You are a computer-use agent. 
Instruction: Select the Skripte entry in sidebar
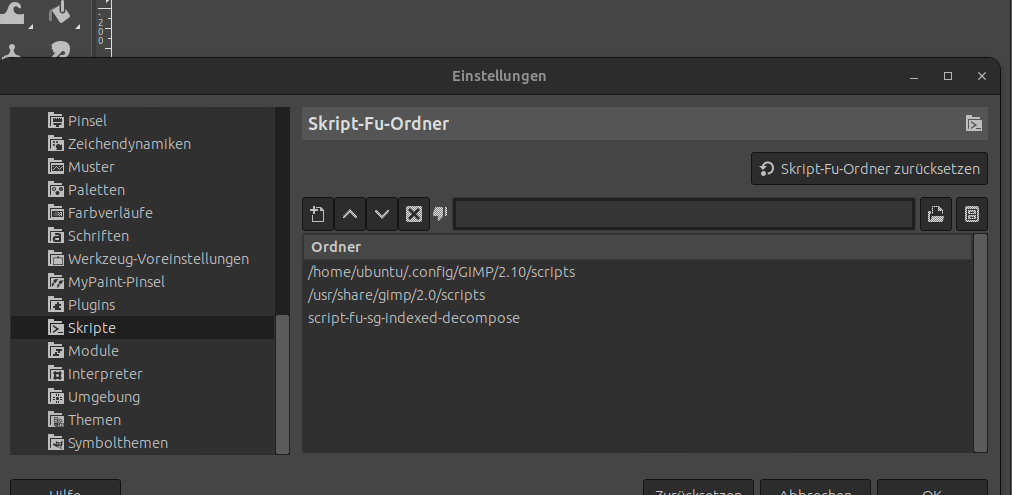pyautogui.click(x=143, y=328)
